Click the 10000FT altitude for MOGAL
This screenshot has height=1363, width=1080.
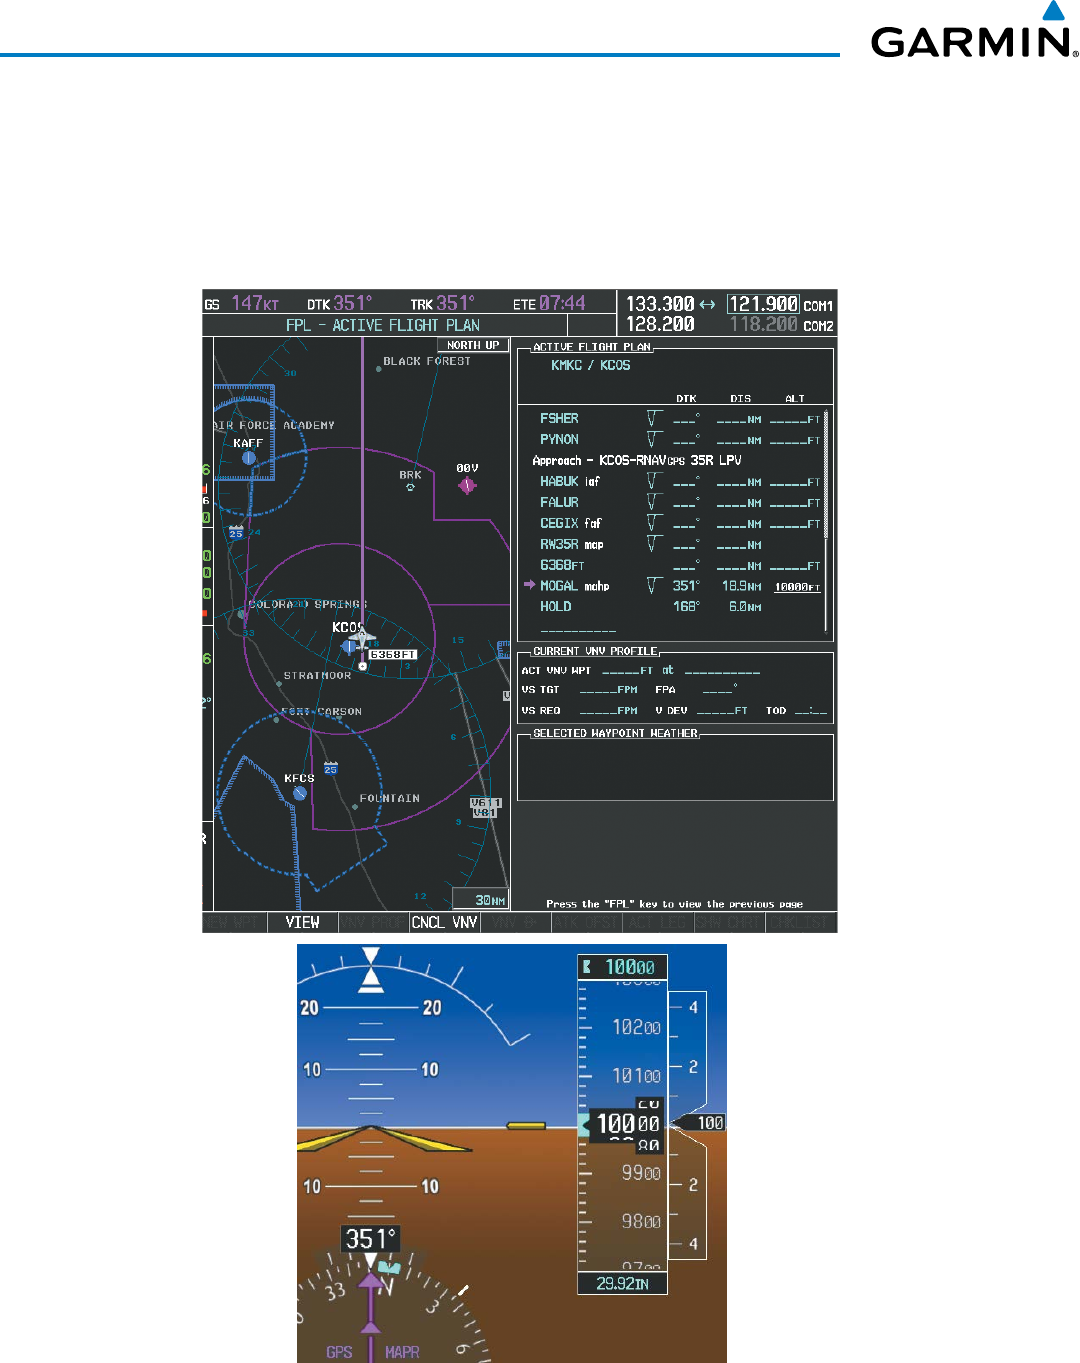(797, 587)
